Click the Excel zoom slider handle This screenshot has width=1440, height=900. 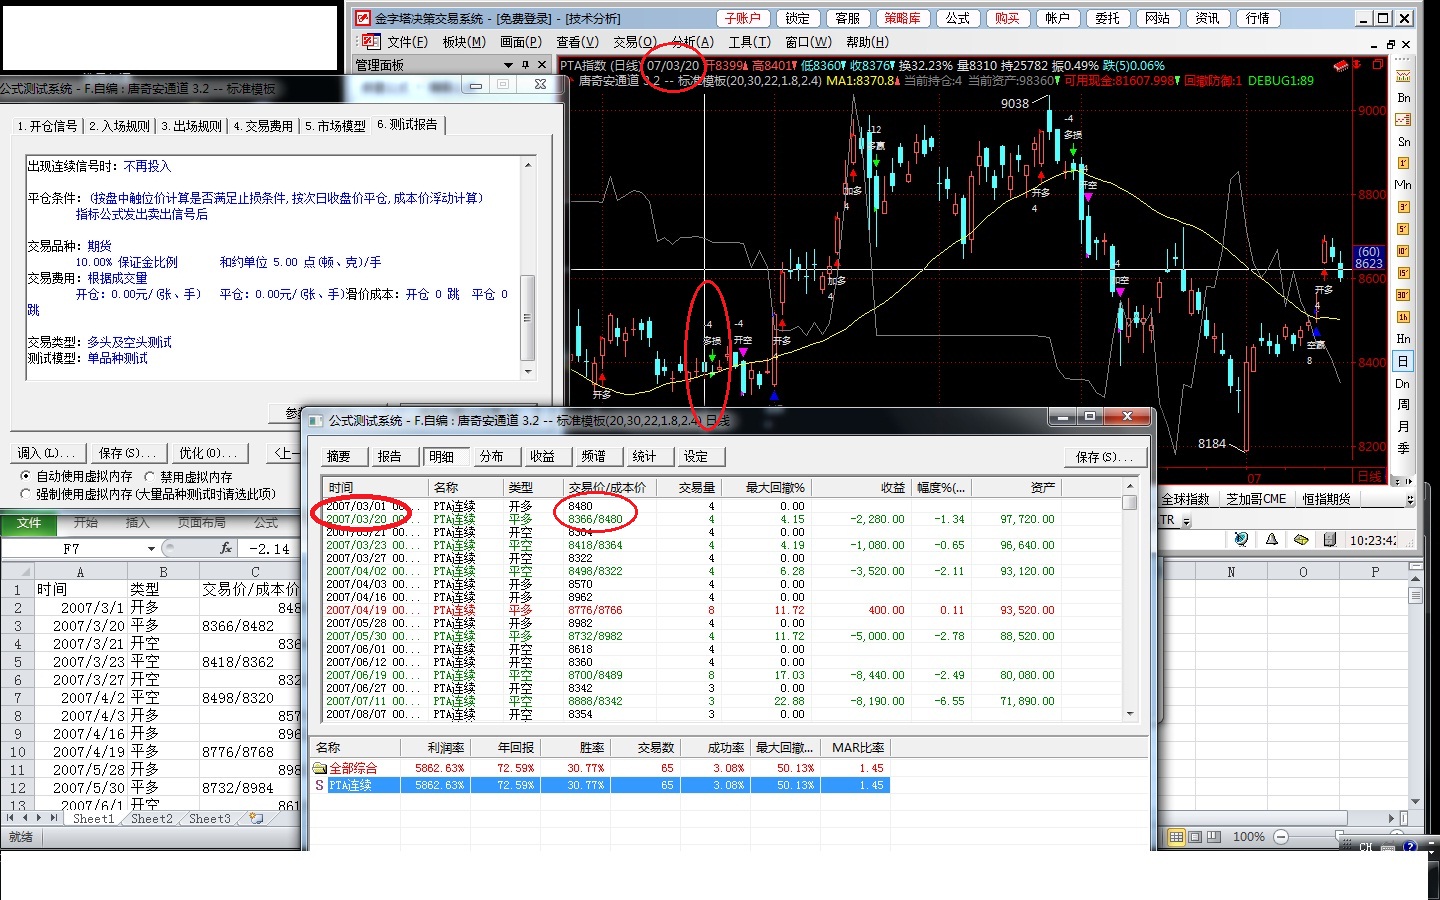point(1340,836)
